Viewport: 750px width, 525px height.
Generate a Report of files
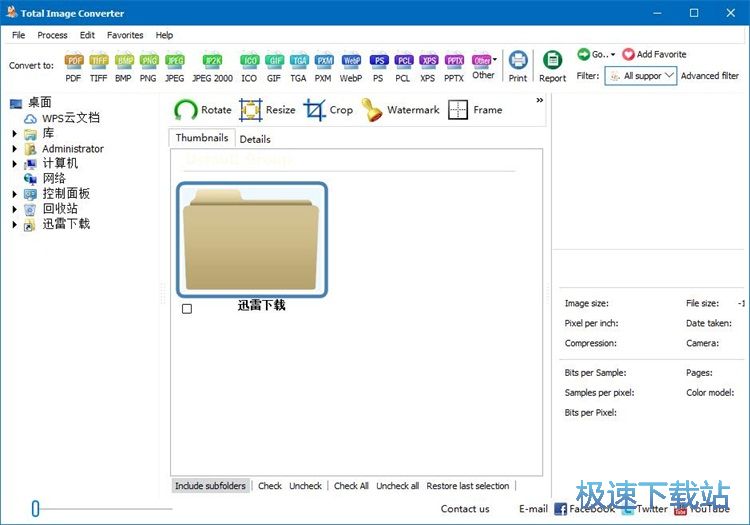552,66
